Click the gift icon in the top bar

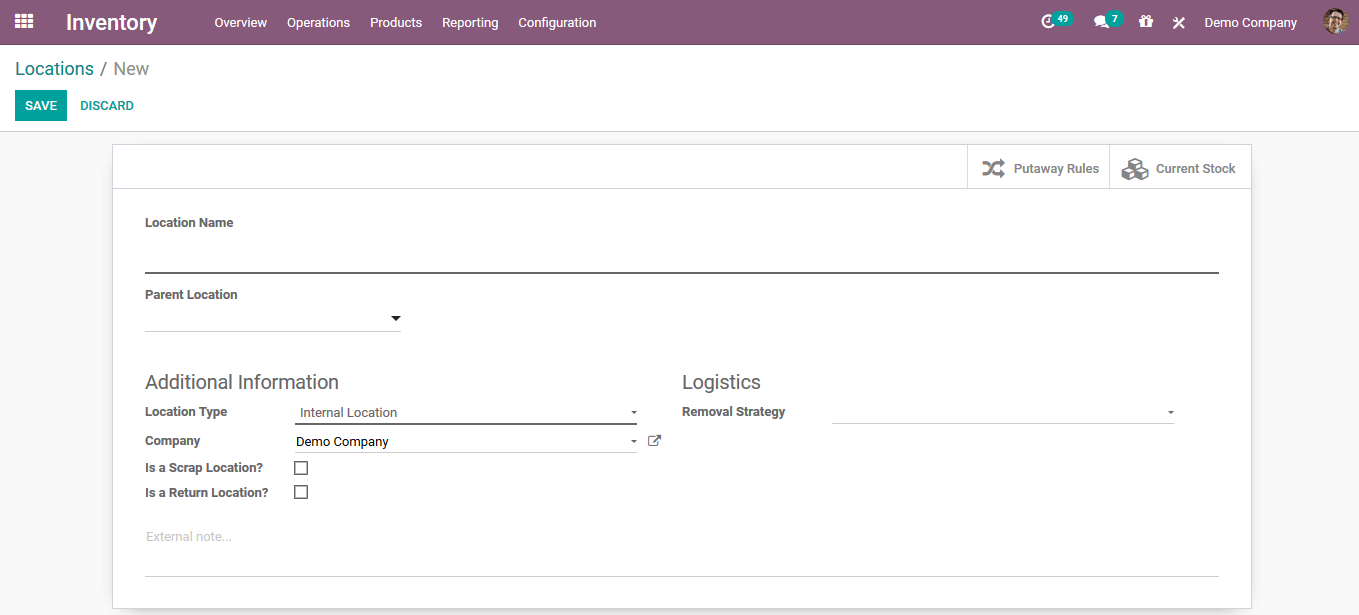(x=1146, y=21)
